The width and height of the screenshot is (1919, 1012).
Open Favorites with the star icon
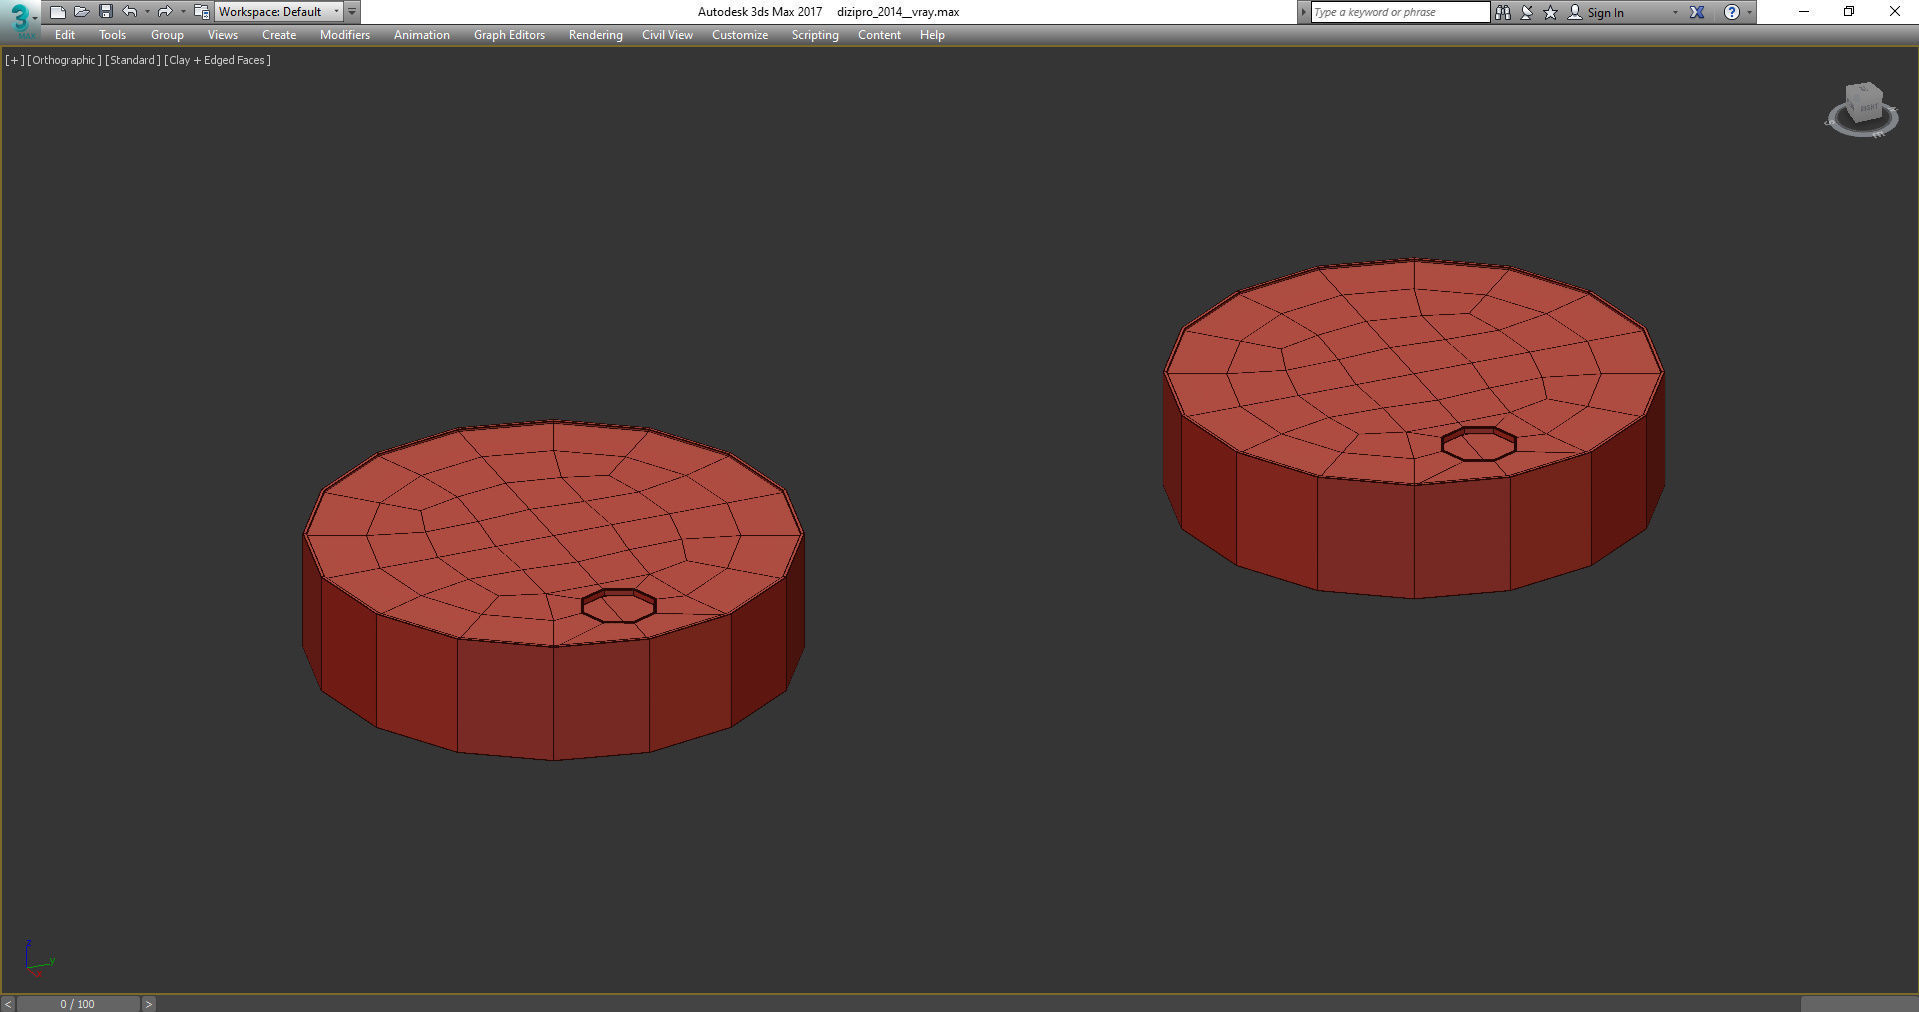click(1551, 12)
